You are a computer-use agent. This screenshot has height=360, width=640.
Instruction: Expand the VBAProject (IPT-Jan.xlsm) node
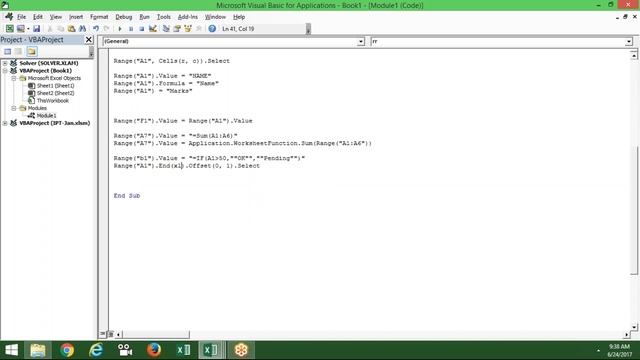(5, 123)
